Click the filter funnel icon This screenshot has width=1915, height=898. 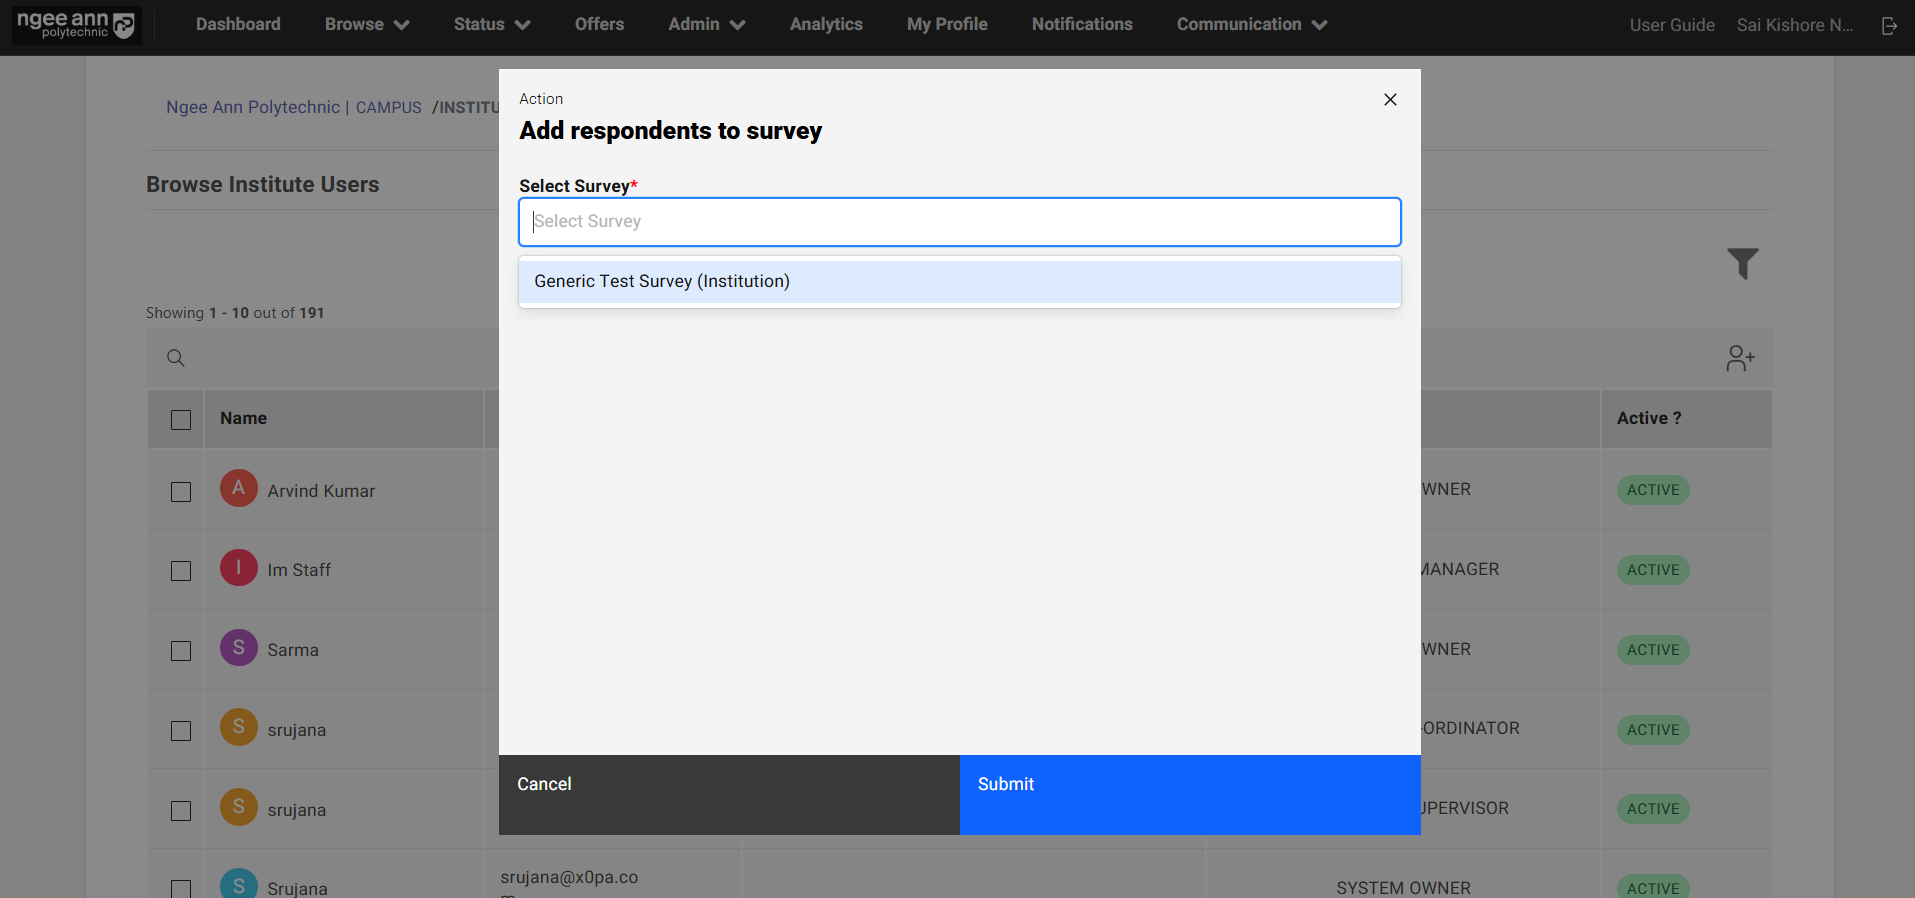(1742, 263)
